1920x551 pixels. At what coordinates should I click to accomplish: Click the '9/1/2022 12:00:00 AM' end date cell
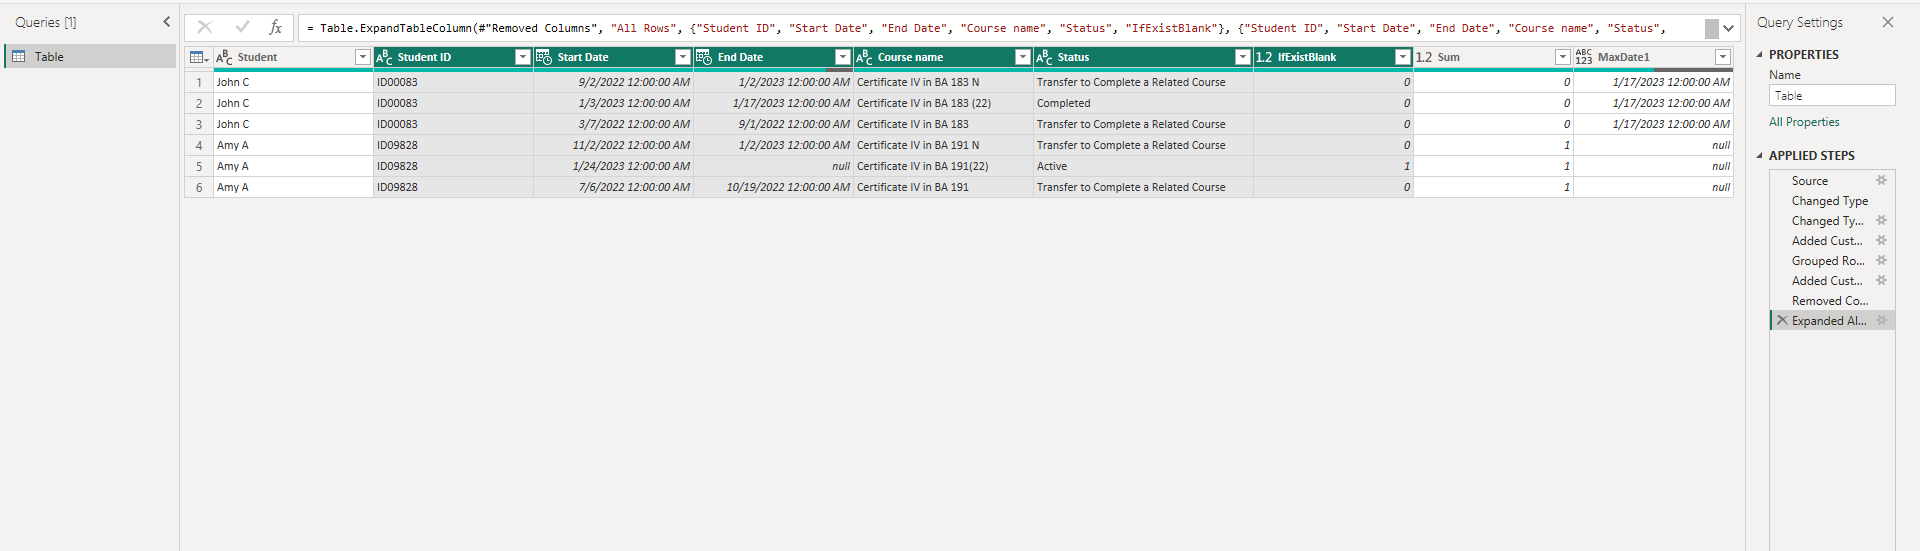773,124
